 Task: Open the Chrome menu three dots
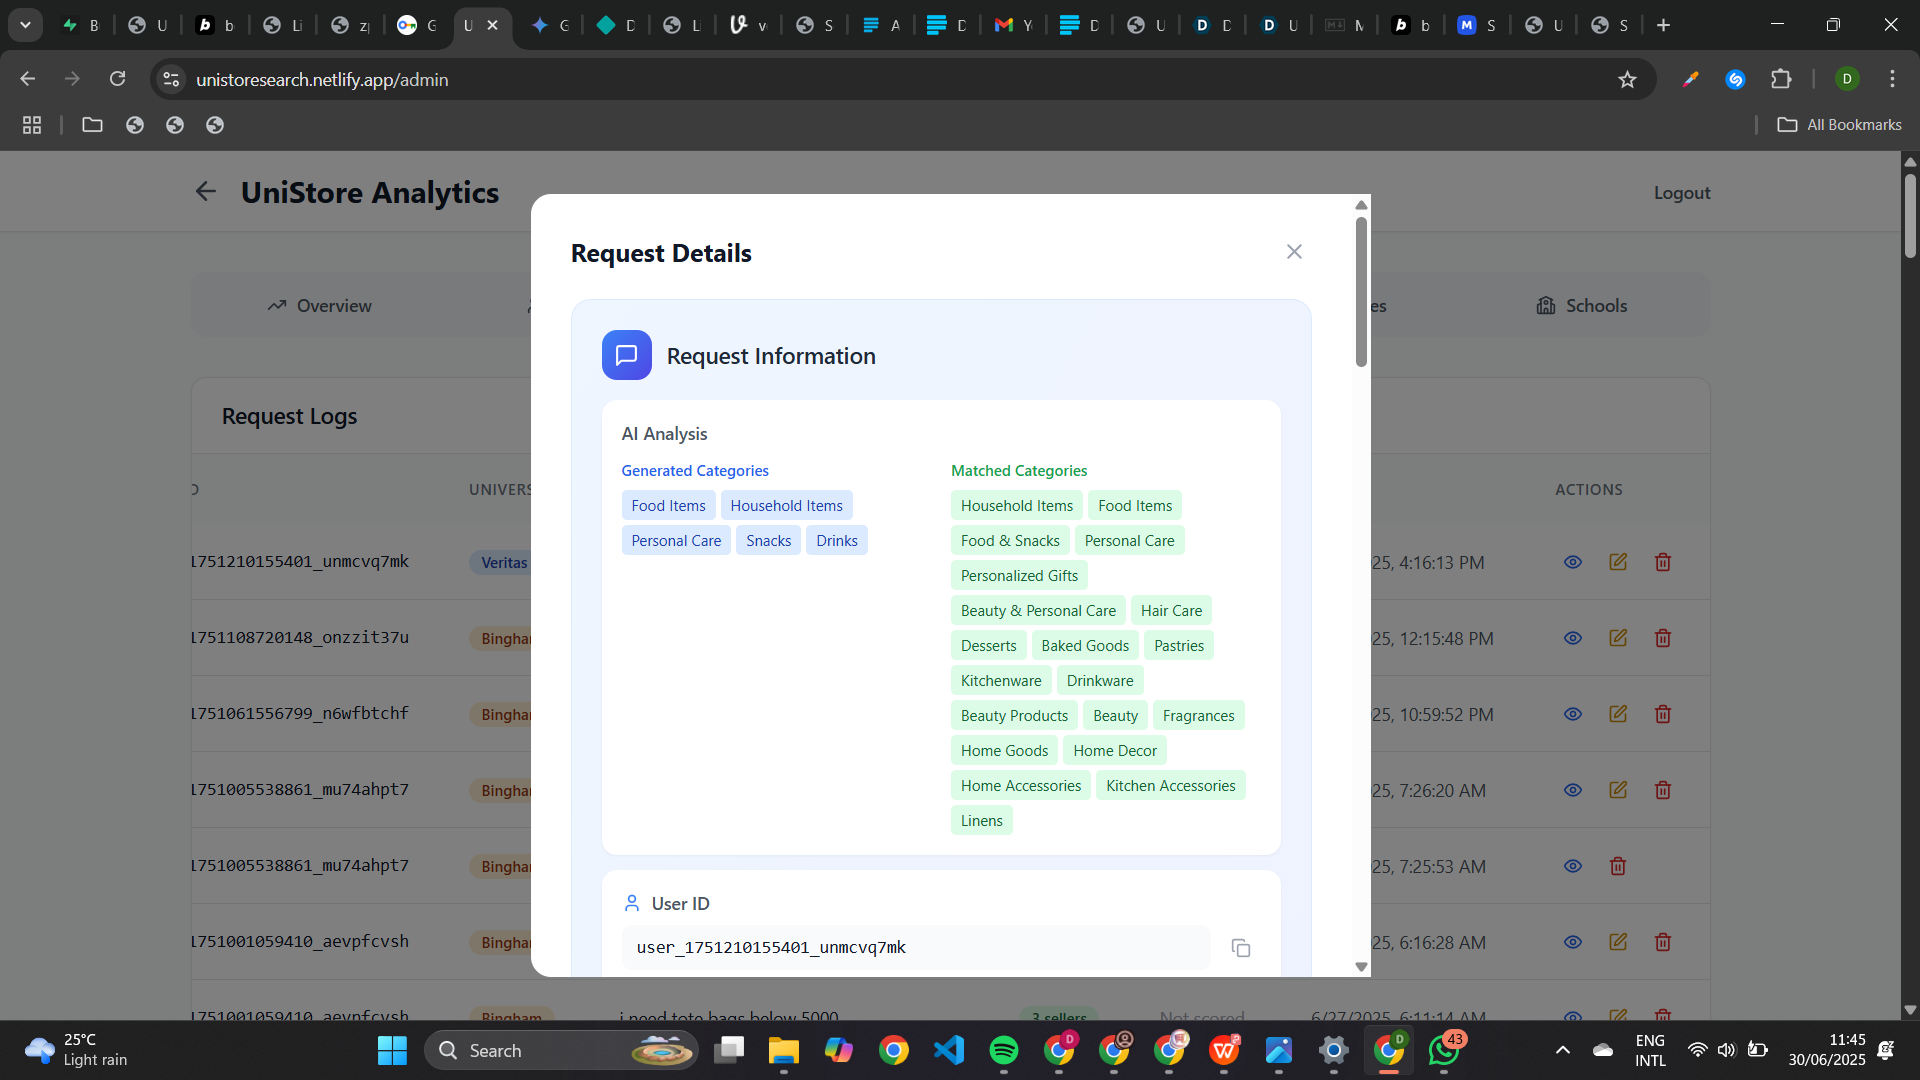click(1892, 79)
